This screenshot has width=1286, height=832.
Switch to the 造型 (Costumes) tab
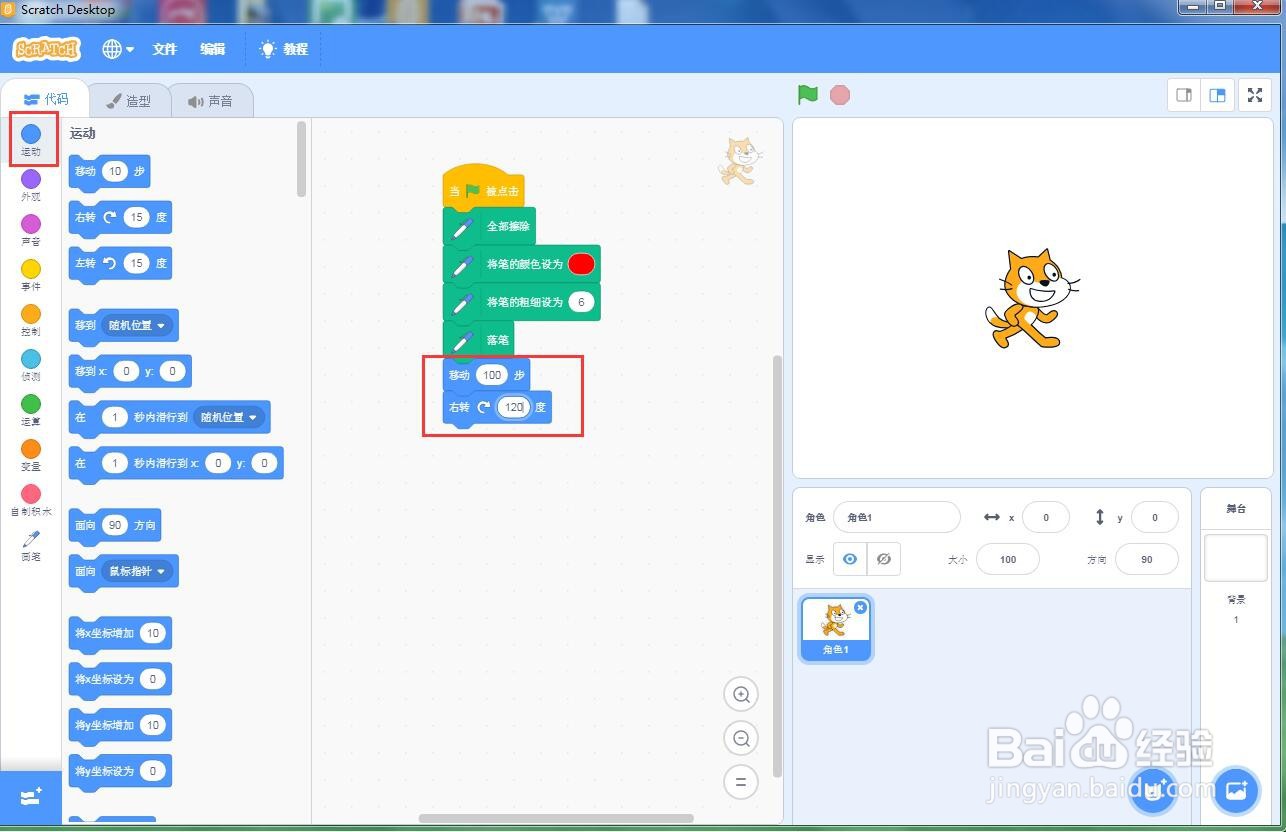click(130, 99)
